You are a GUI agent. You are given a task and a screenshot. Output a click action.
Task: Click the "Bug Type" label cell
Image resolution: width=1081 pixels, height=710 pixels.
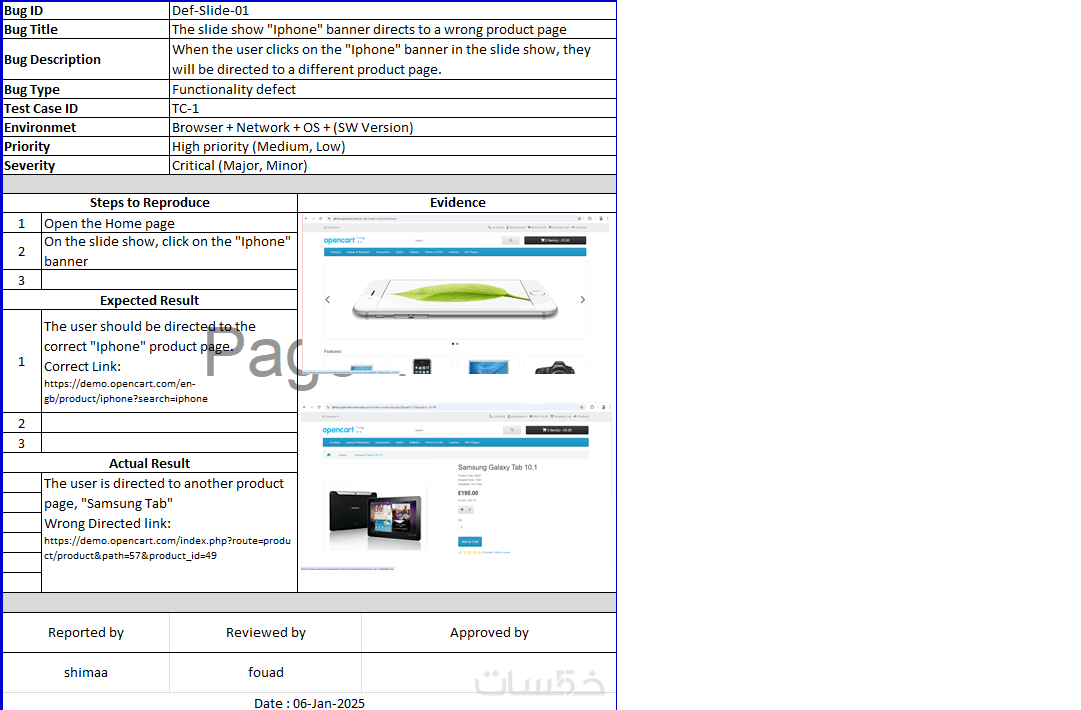(x=86, y=90)
